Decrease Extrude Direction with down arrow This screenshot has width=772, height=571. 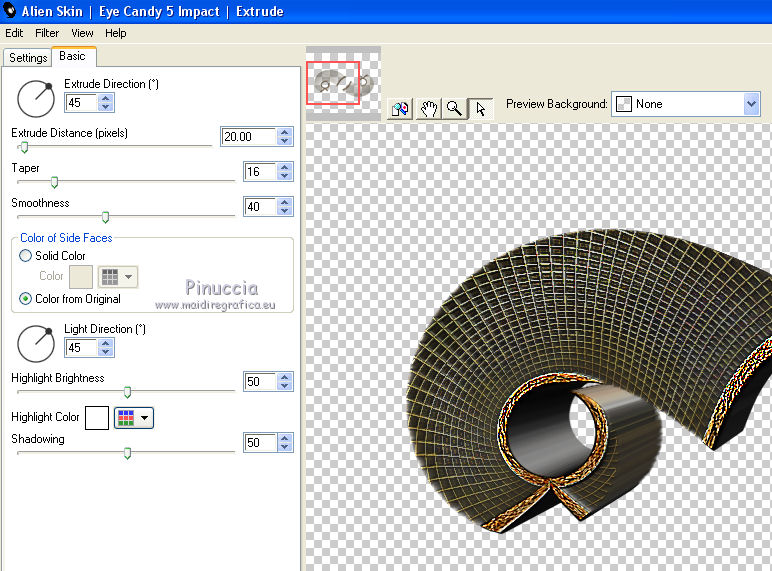pyautogui.click(x=105, y=107)
